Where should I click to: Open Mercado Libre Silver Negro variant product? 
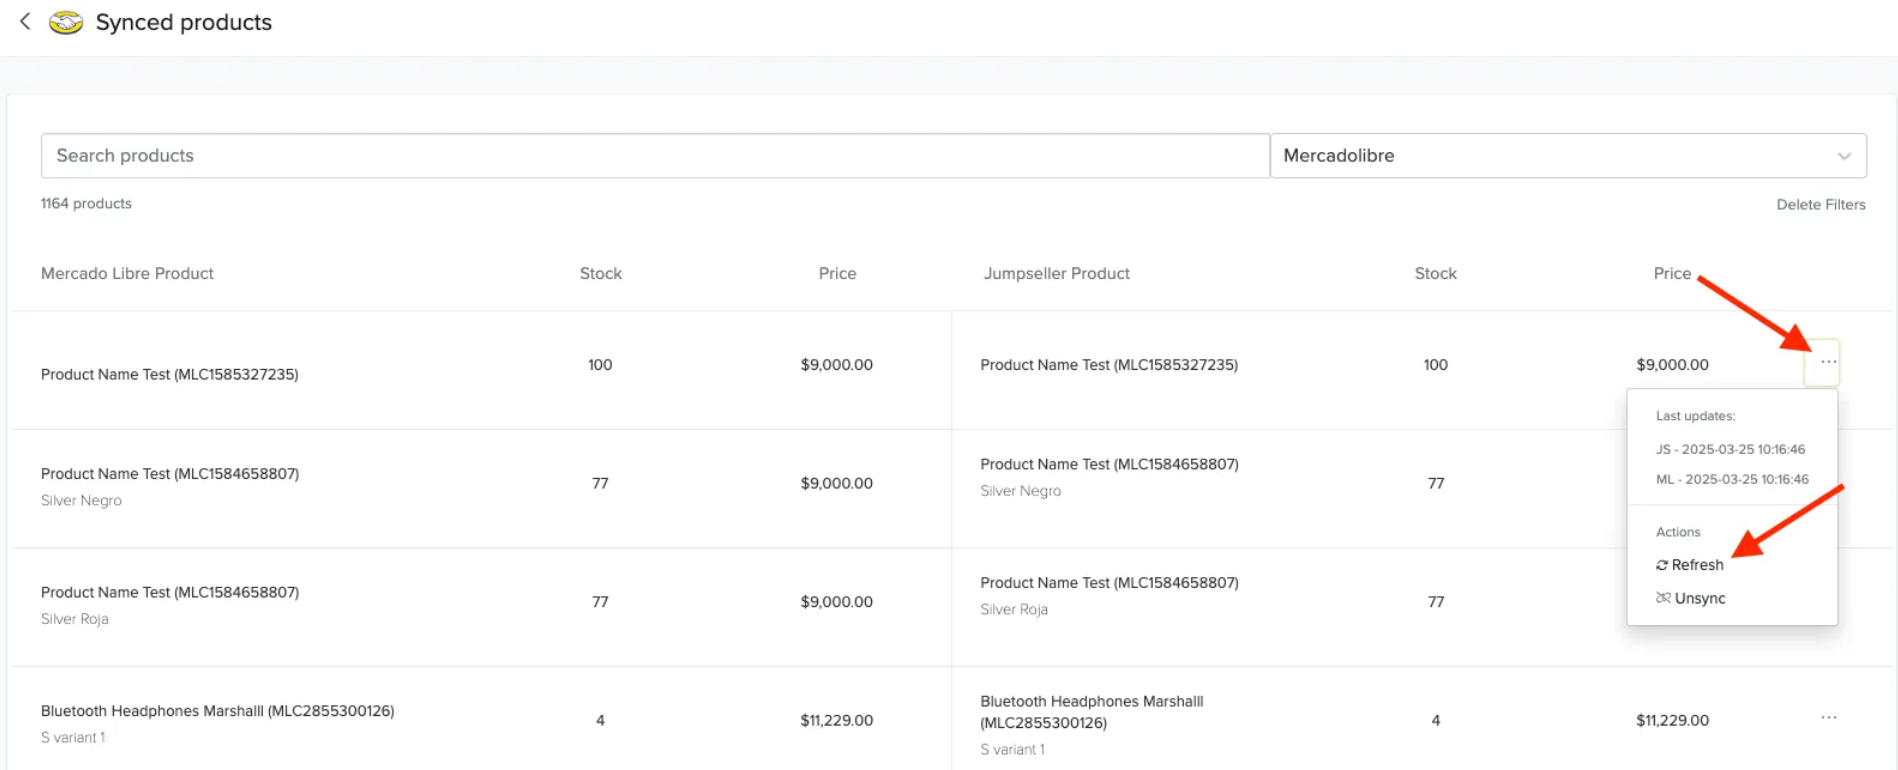(170, 474)
